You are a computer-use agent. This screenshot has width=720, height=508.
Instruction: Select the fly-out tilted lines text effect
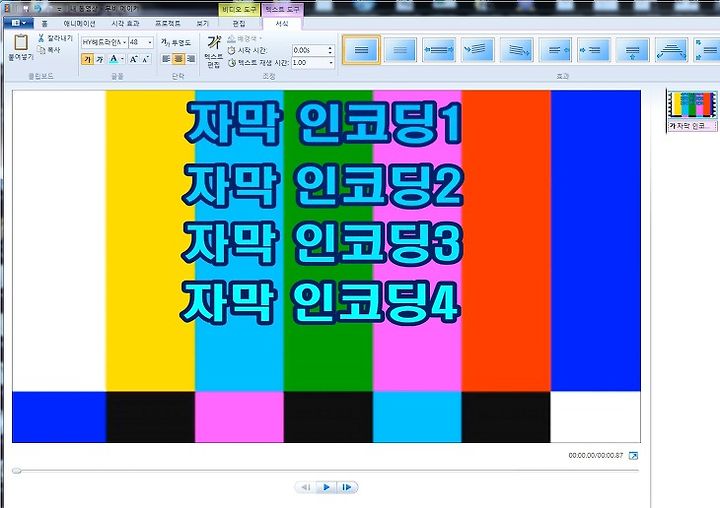coord(516,50)
